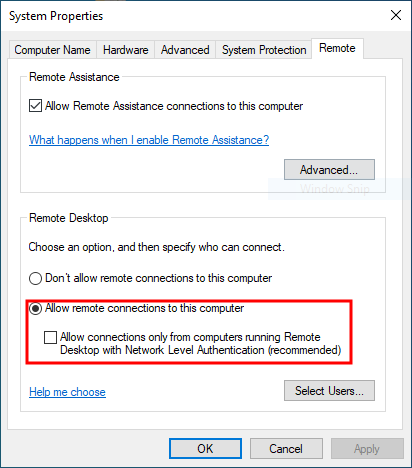The height and width of the screenshot is (468, 412).
Task: Go to the Advanced tab
Action: 185,50
